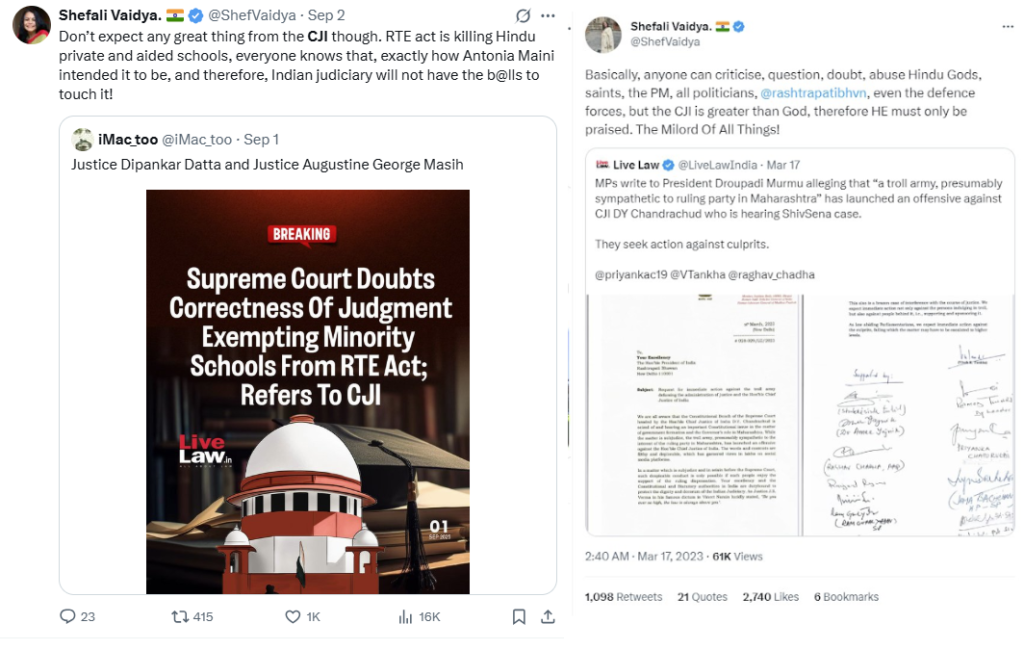Like the tweet with the heart icon
This screenshot has width=1024, height=650.
(293, 616)
